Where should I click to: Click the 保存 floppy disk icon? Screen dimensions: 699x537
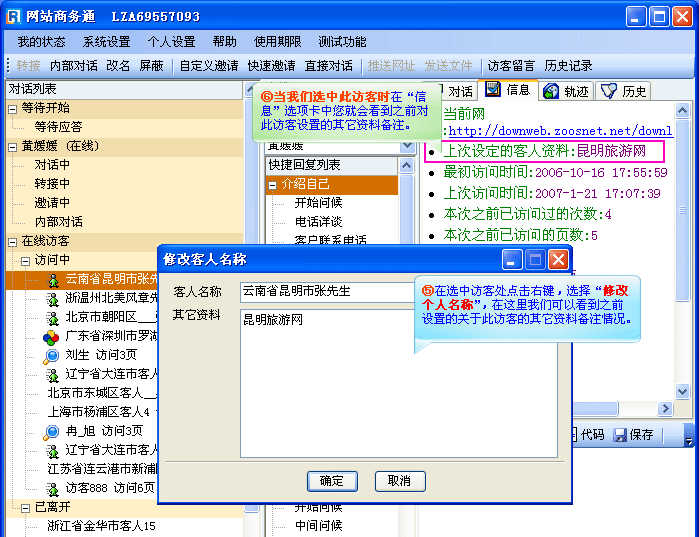coord(620,435)
